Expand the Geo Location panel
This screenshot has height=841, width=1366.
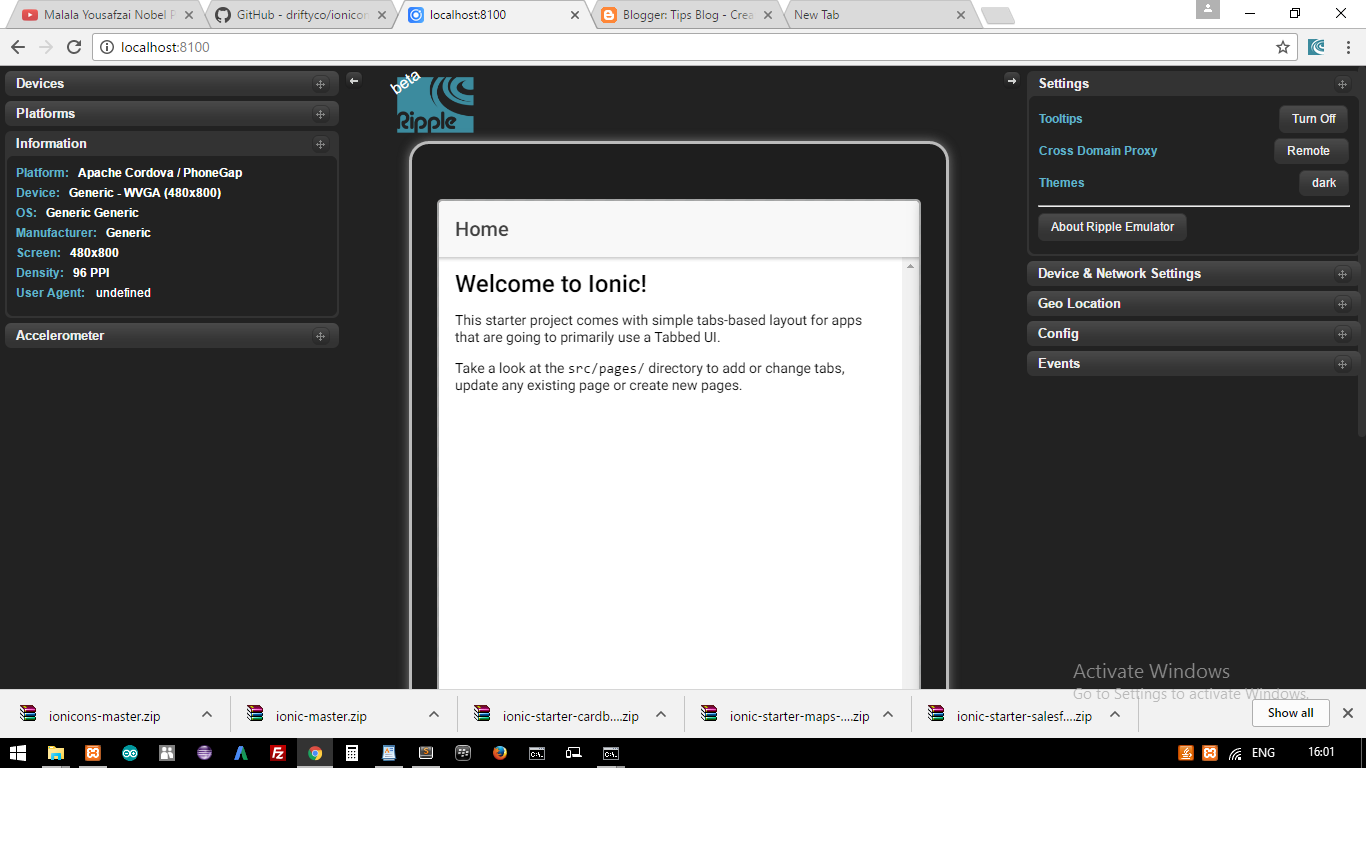pos(1194,304)
